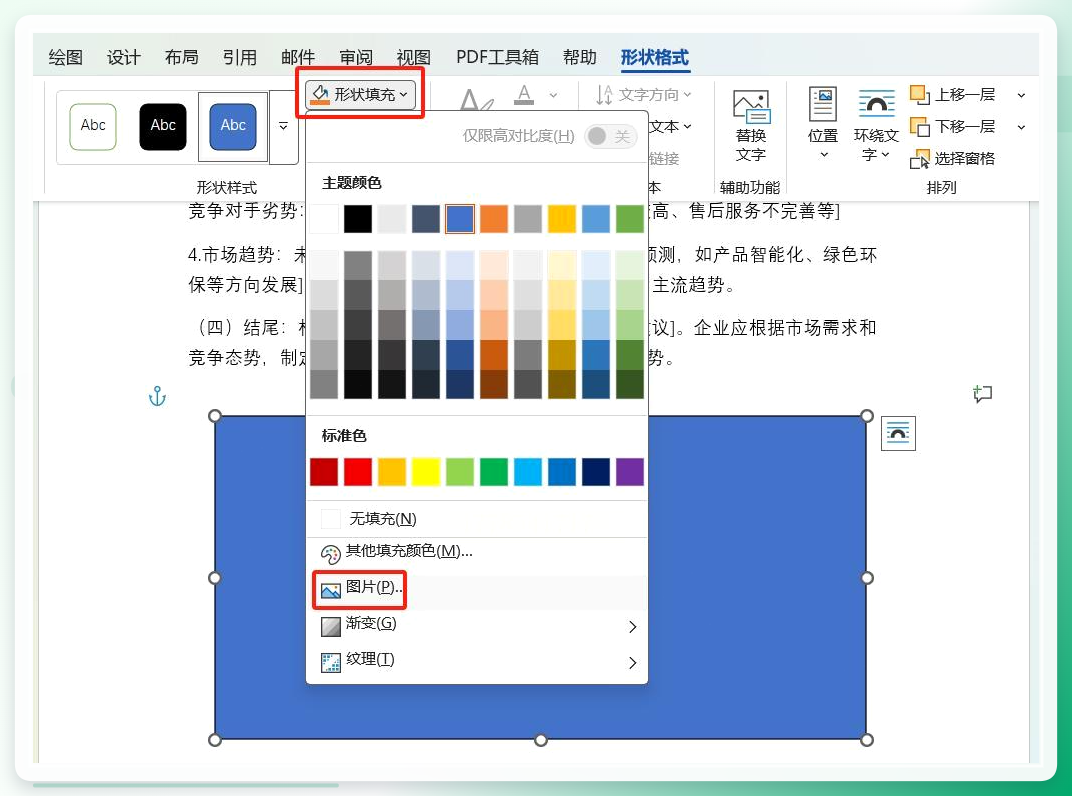
Task: Click the 上移一层 bring forward icon
Action: (920, 94)
